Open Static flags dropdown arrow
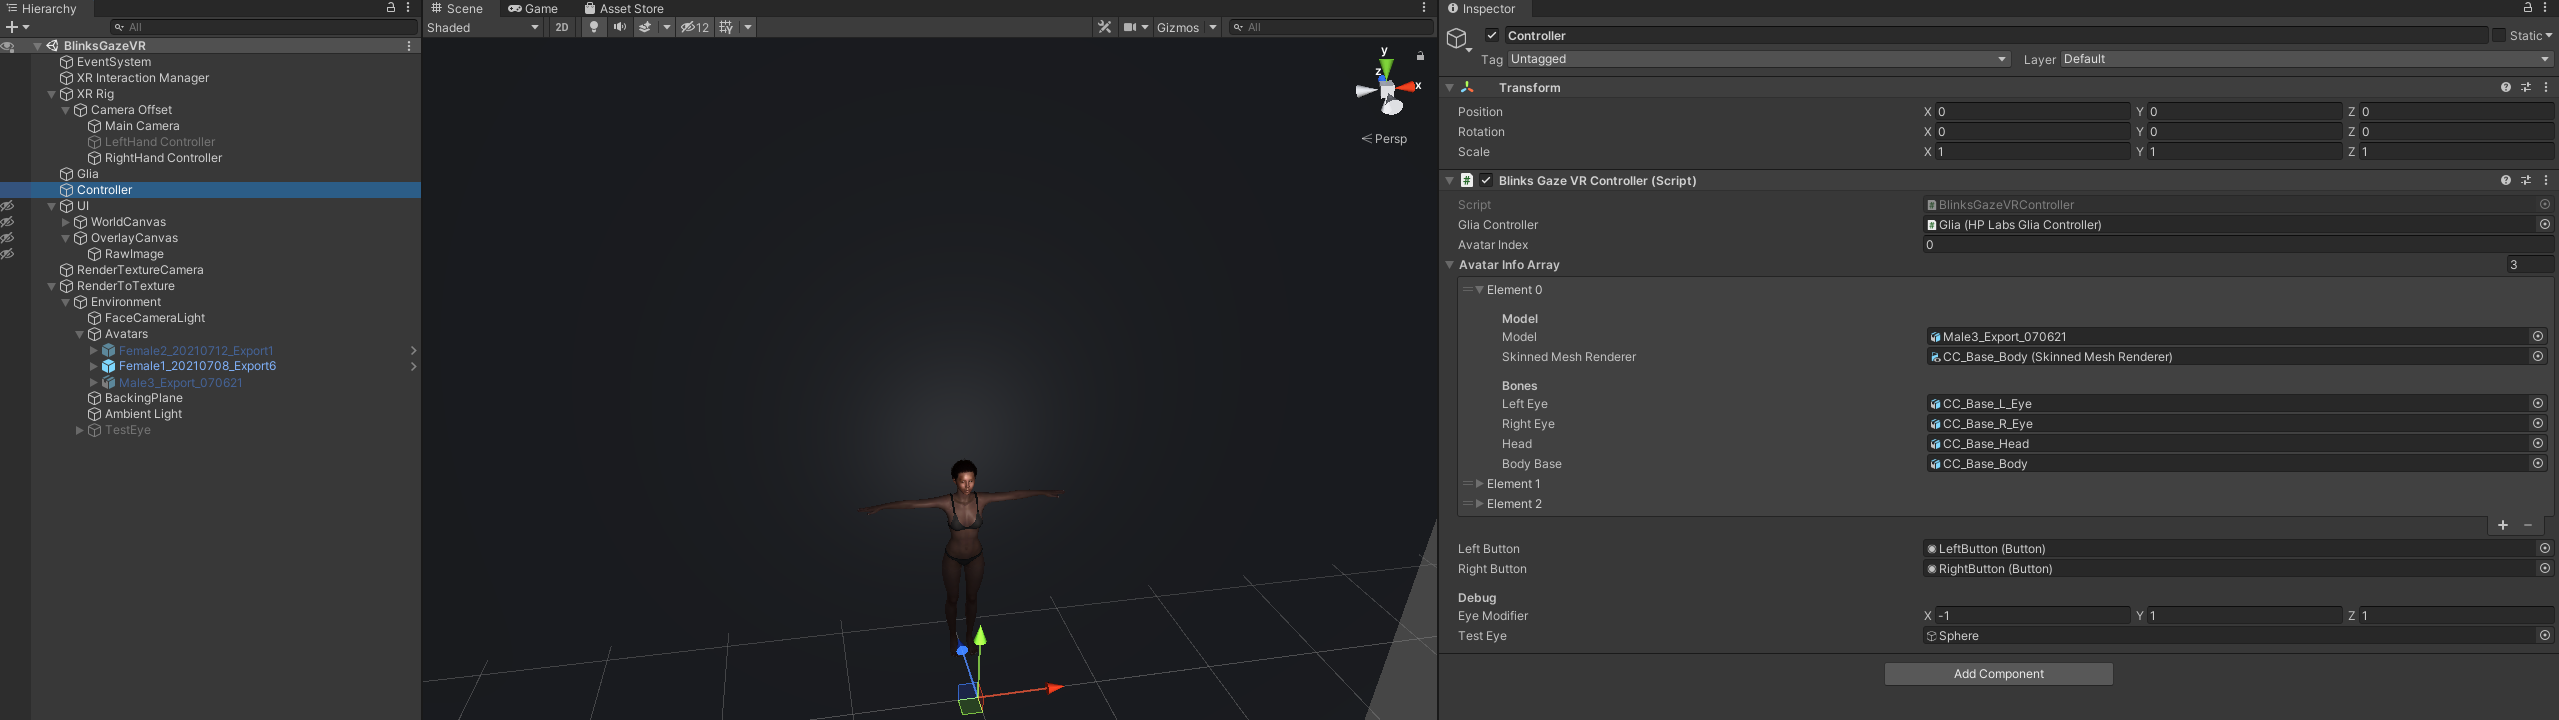The height and width of the screenshot is (720, 2559). coord(2548,35)
